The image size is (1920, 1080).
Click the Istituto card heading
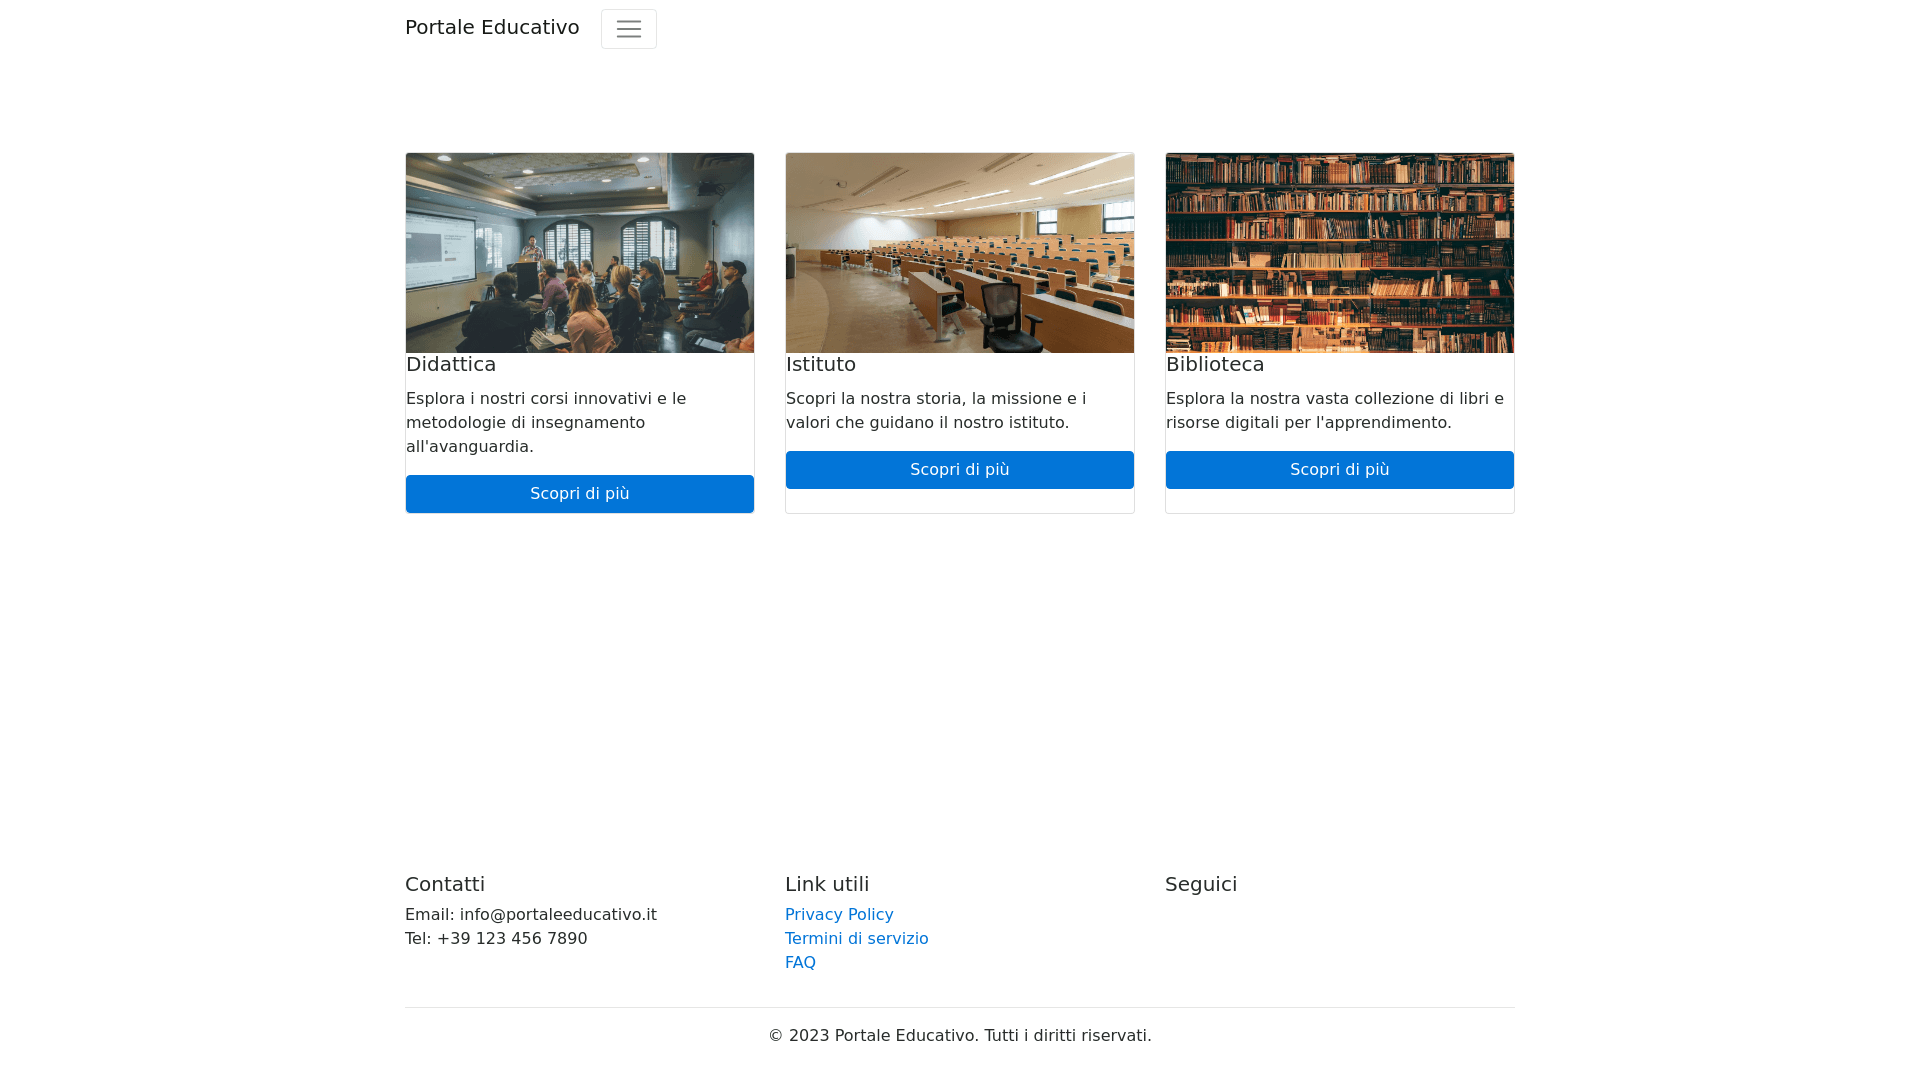821,365
